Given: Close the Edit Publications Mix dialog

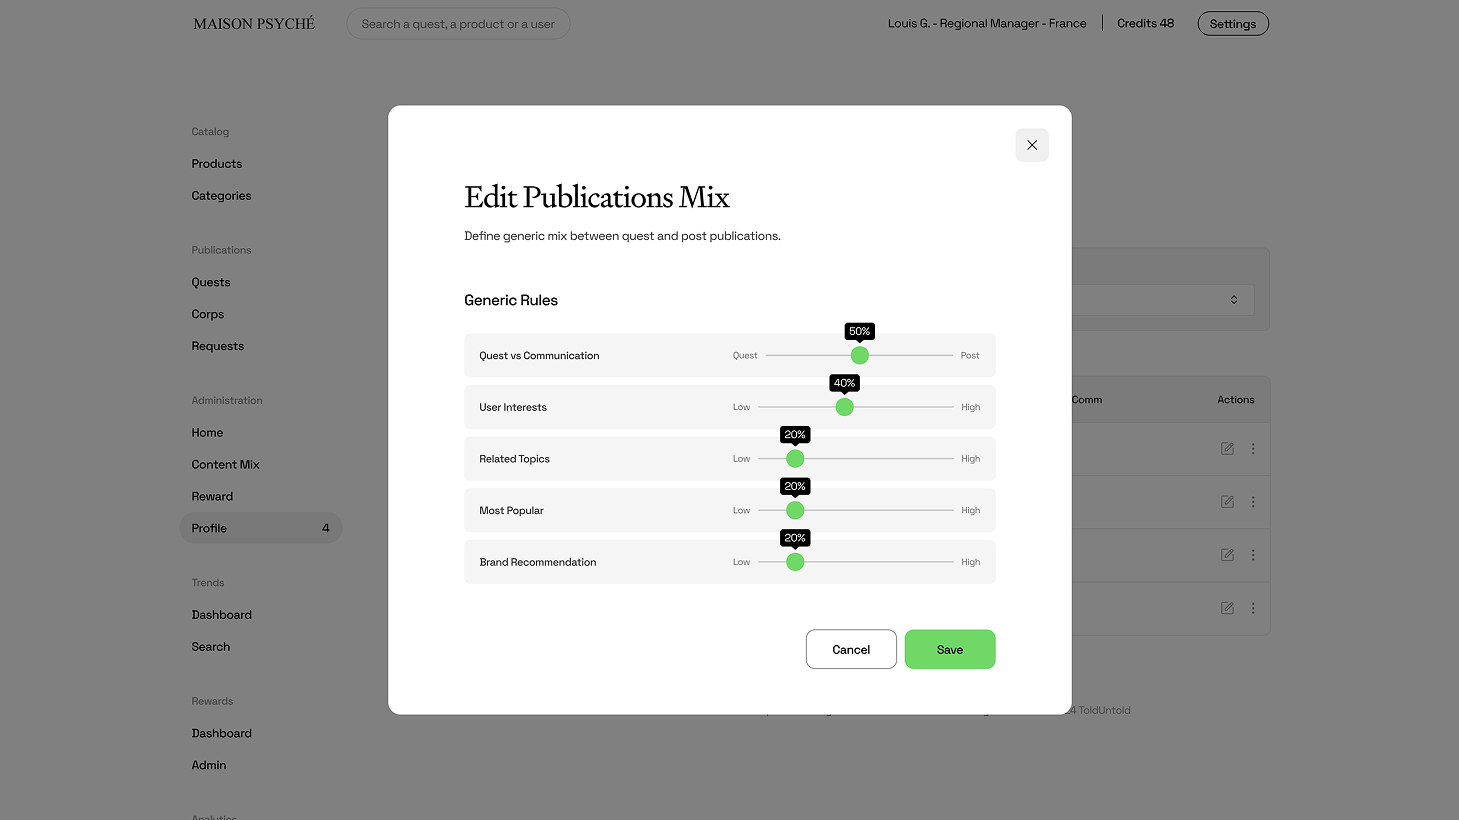Looking at the screenshot, I should tap(1032, 145).
